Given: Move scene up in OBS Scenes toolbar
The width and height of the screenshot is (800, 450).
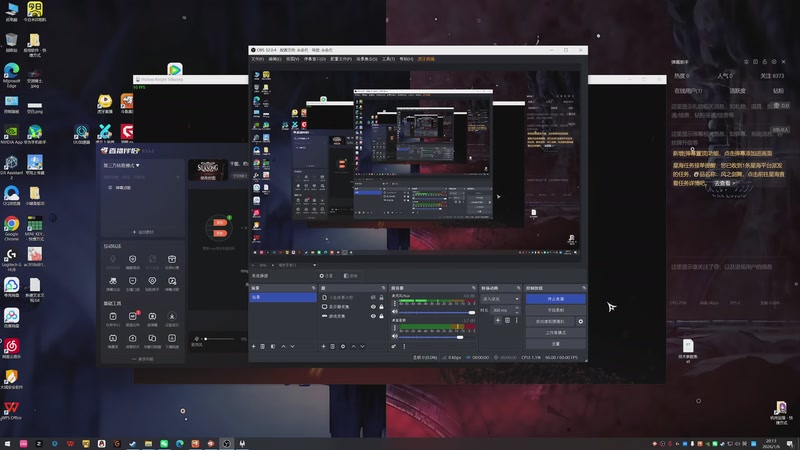Looking at the screenshot, I should pyautogui.click(x=283, y=346).
